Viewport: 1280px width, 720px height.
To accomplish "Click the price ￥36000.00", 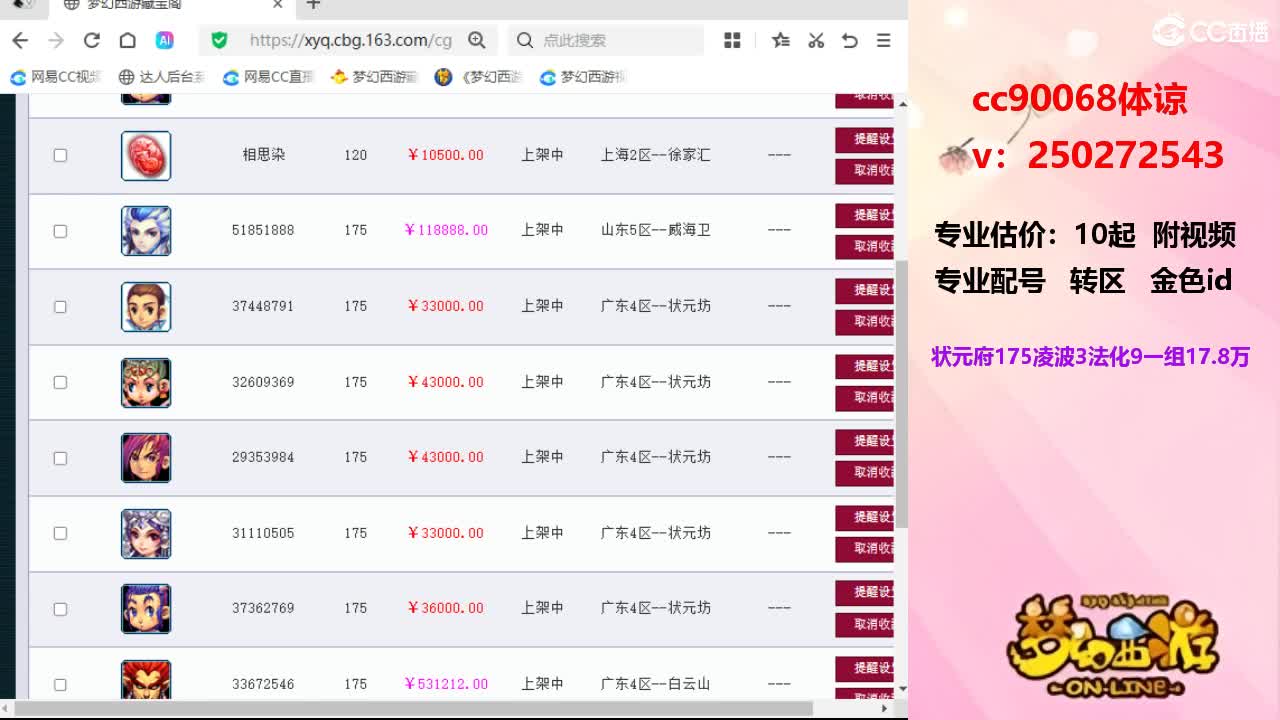I will click(x=446, y=608).
